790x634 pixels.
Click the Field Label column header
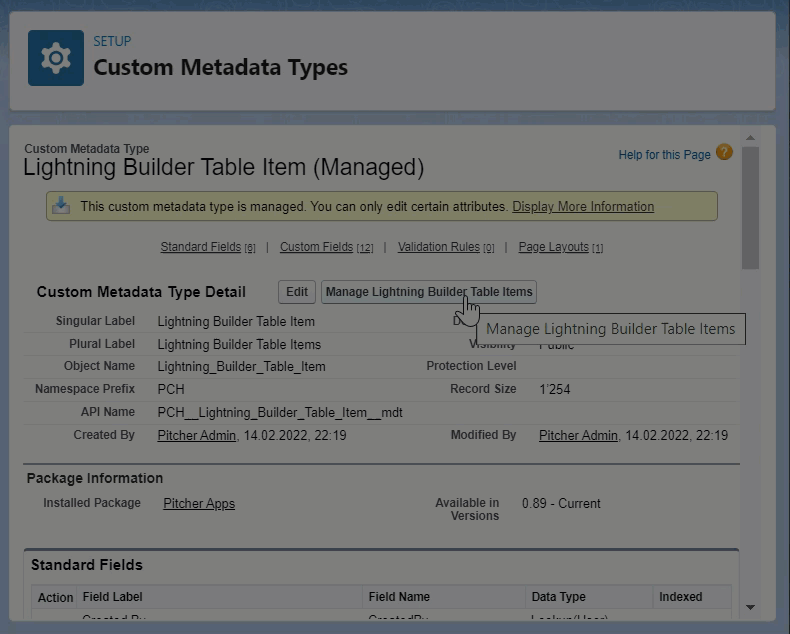coord(112,597)
